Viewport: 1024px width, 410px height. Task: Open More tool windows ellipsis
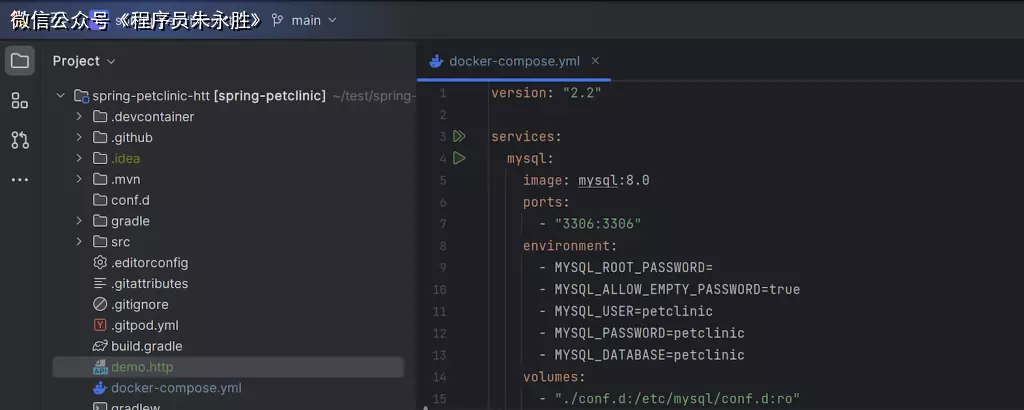coord(20,180)
